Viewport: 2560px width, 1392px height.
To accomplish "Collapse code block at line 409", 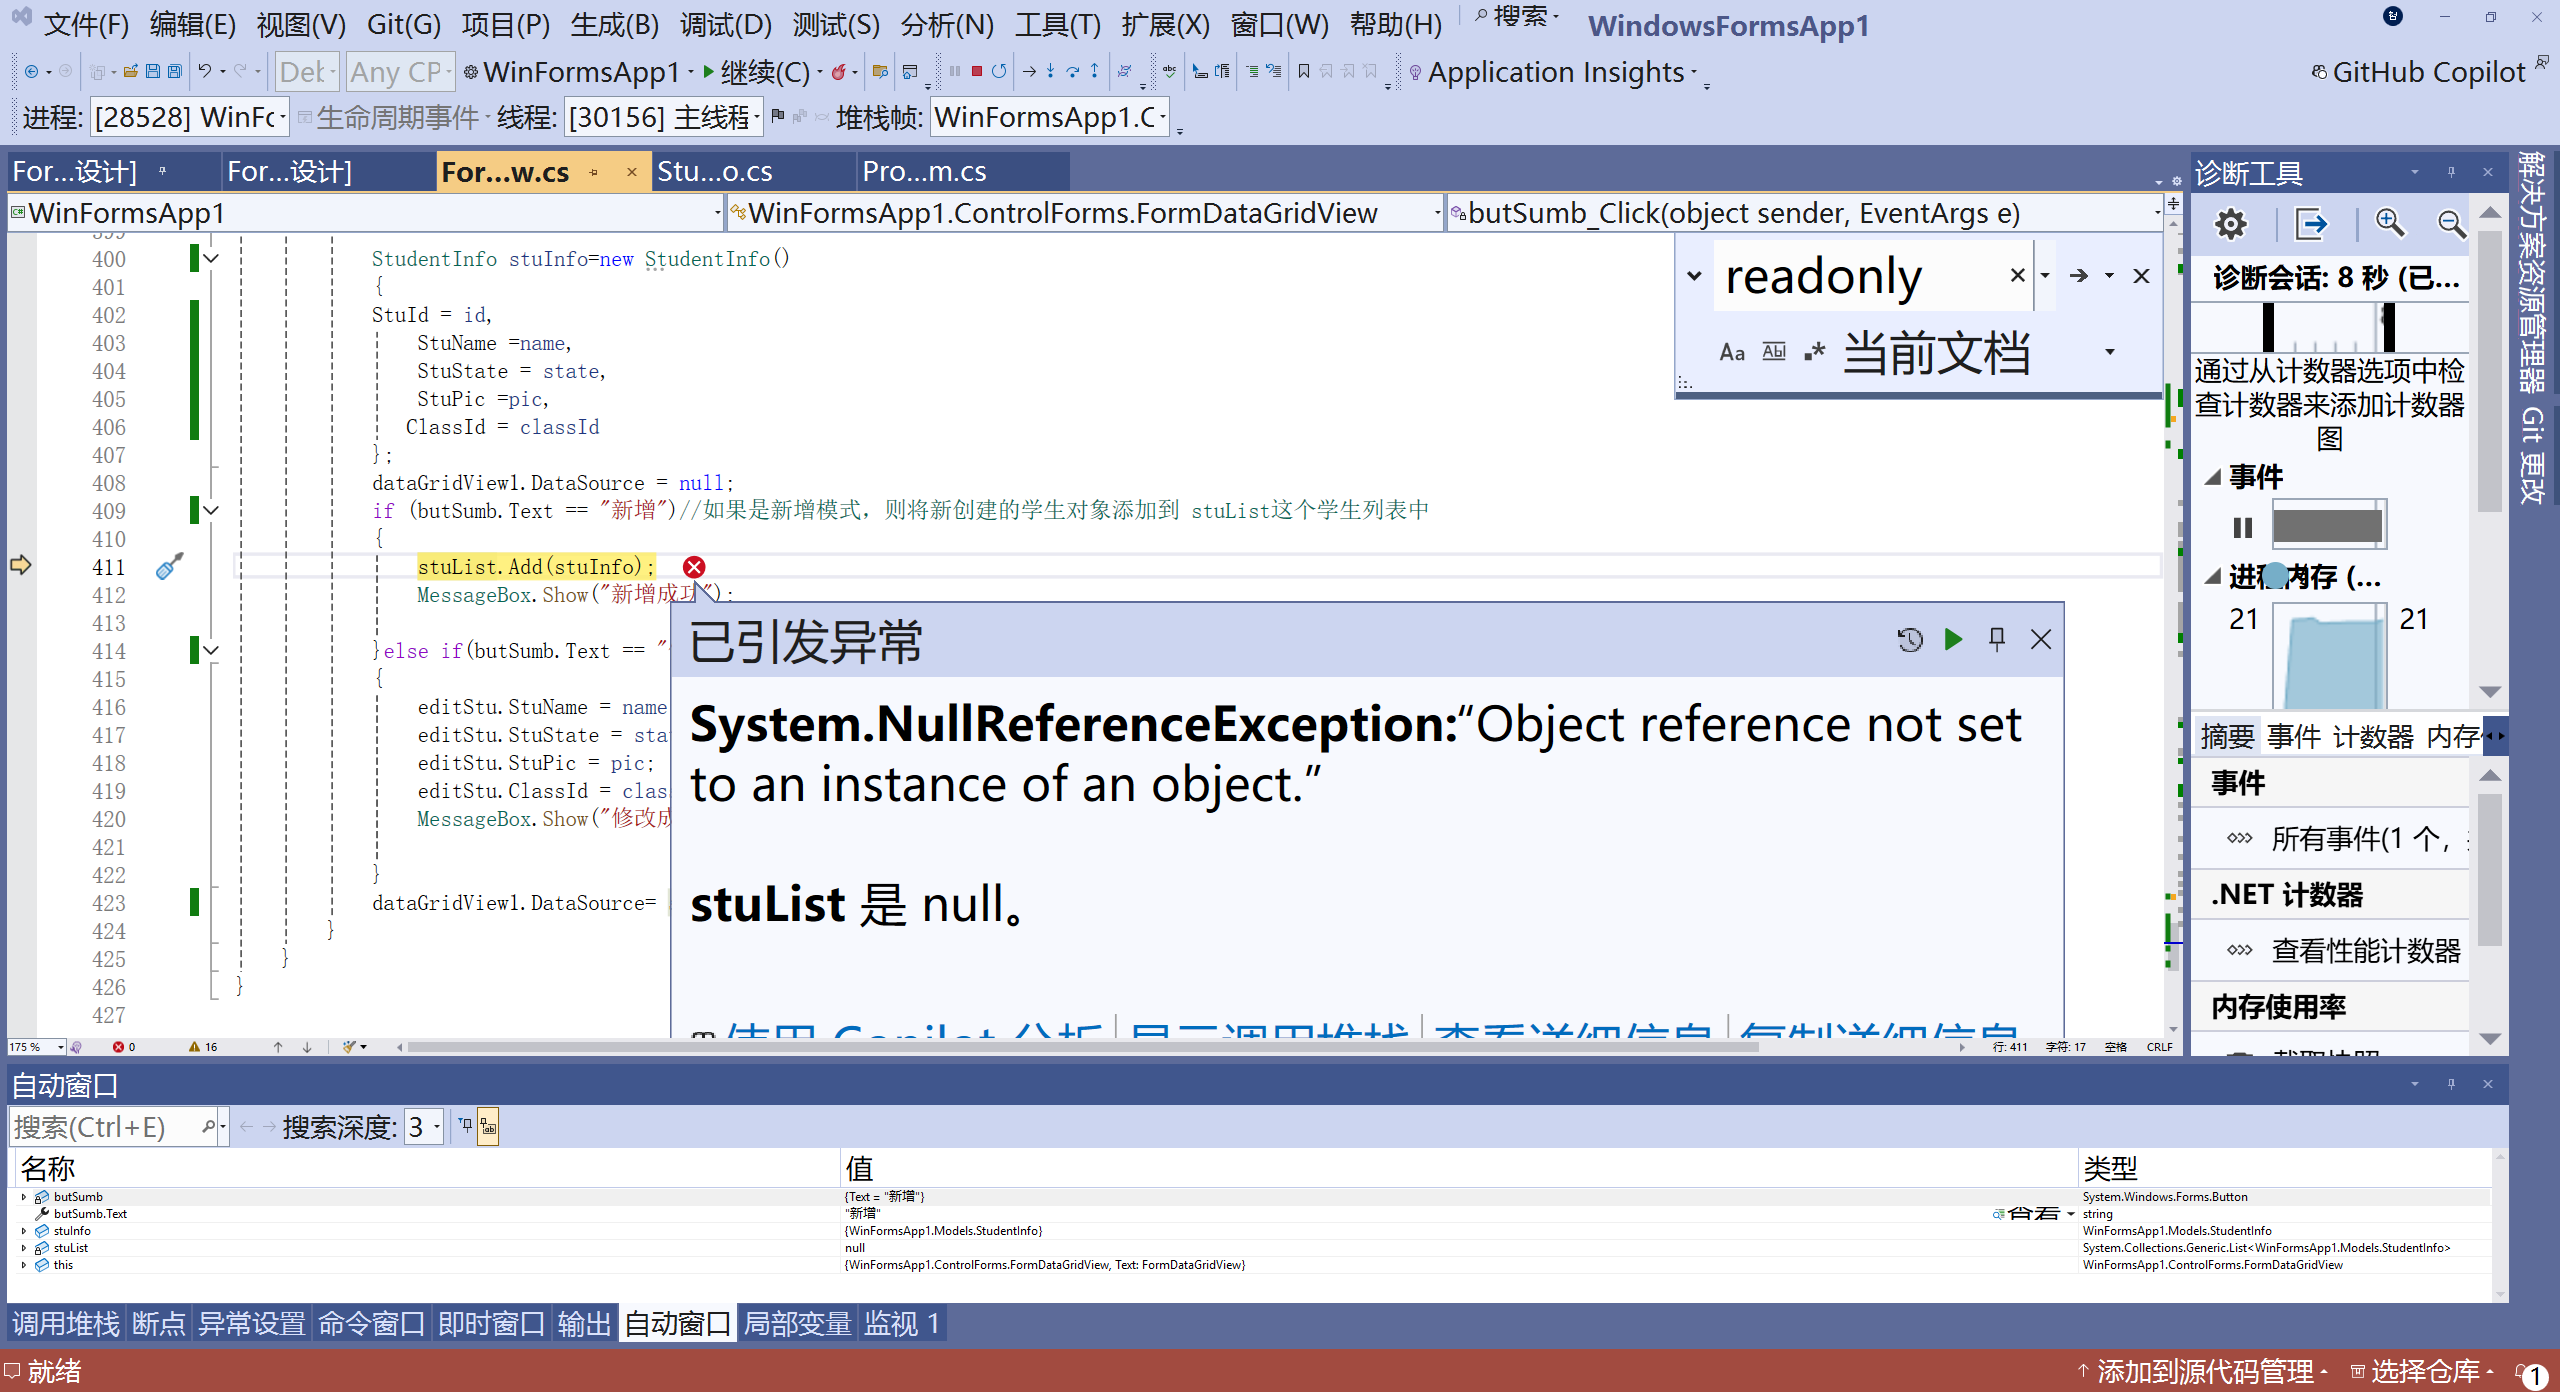I will tap(211, 511).
